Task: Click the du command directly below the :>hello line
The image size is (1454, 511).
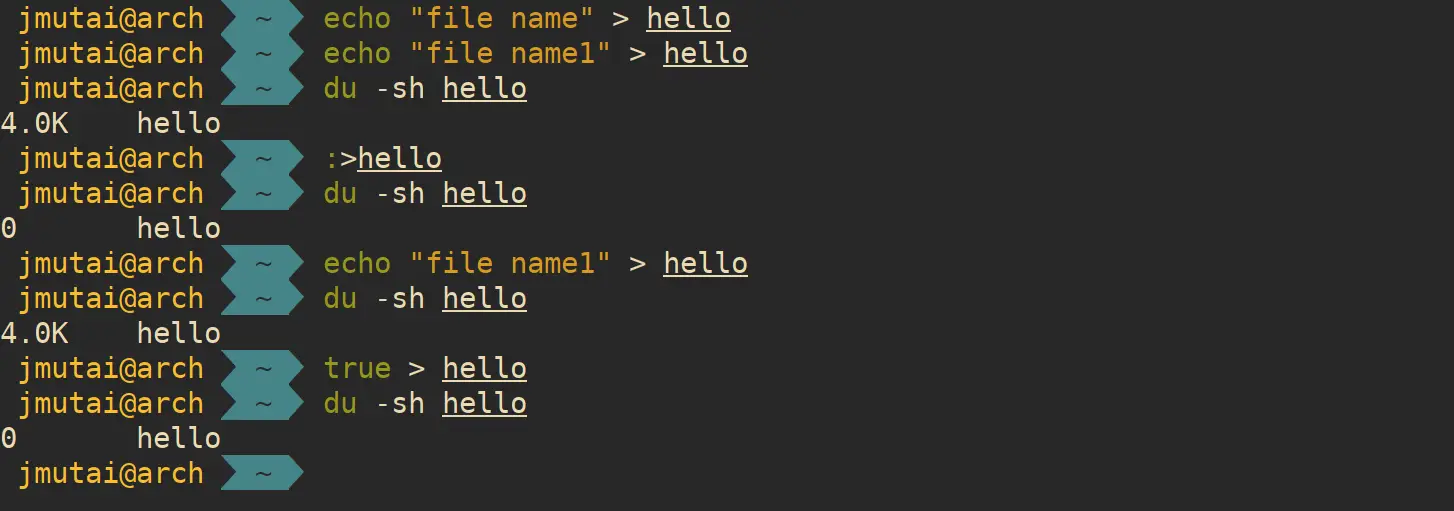Action: [x=340, y=193]
